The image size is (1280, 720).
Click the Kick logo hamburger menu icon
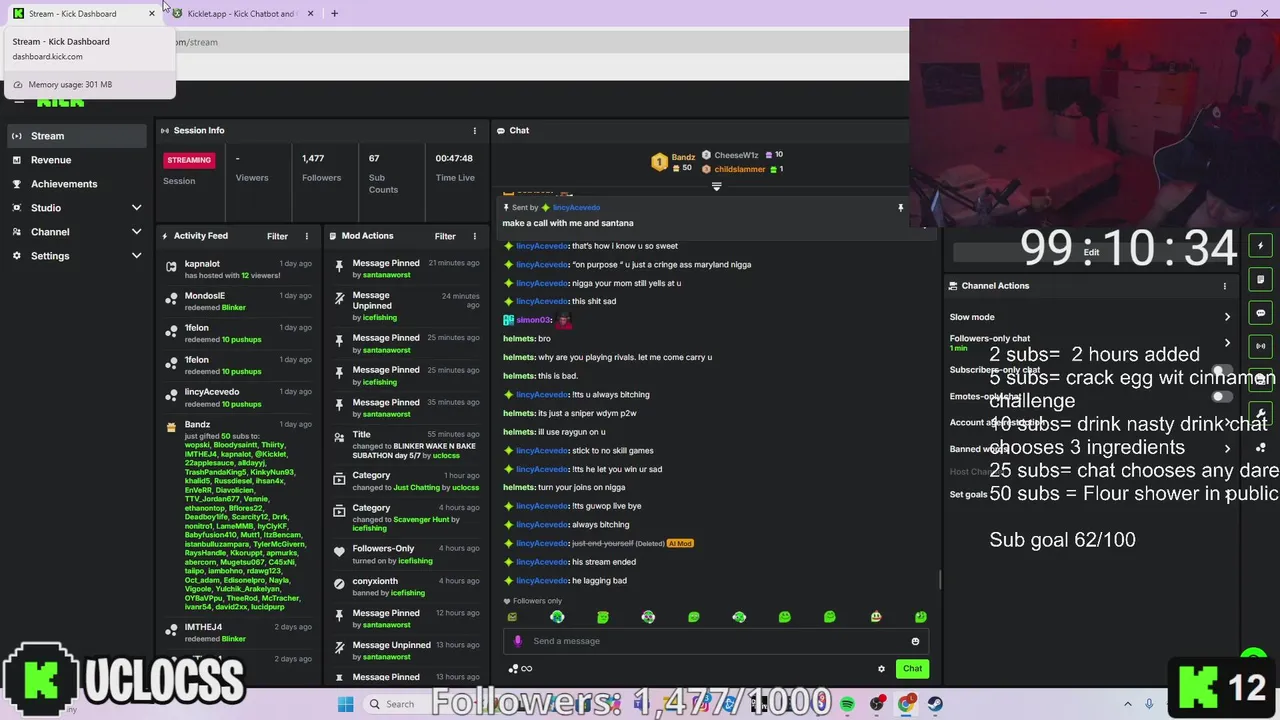19,101
